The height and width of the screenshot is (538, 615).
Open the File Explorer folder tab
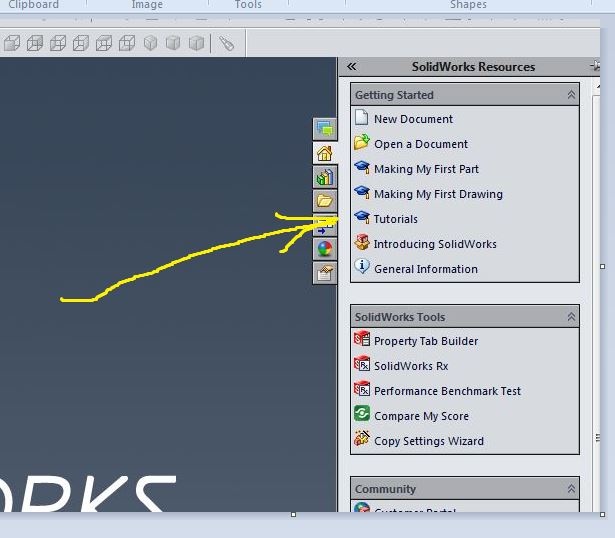click(325, 201)
